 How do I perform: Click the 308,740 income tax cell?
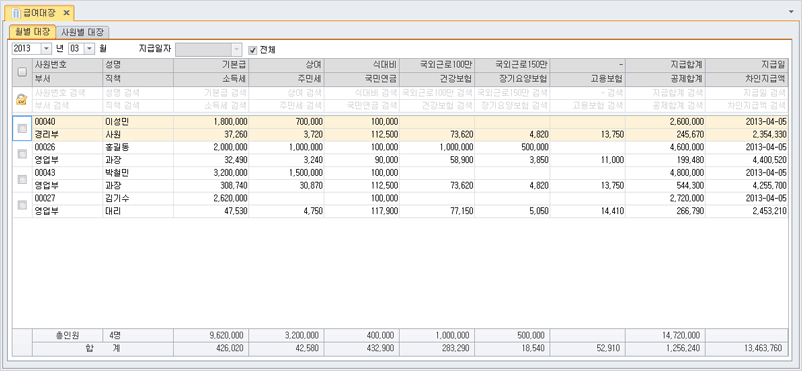pos(211,186)
